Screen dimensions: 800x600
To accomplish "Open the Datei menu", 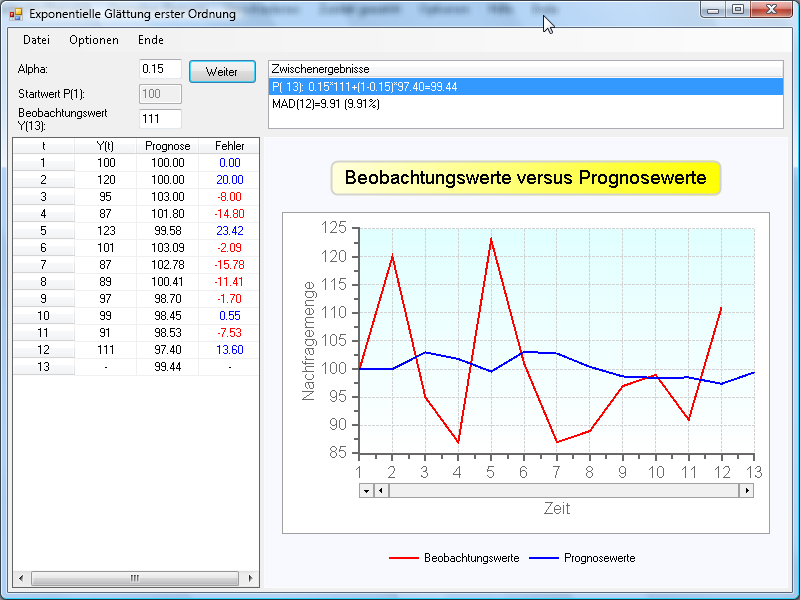I will (x=36, y=40).
